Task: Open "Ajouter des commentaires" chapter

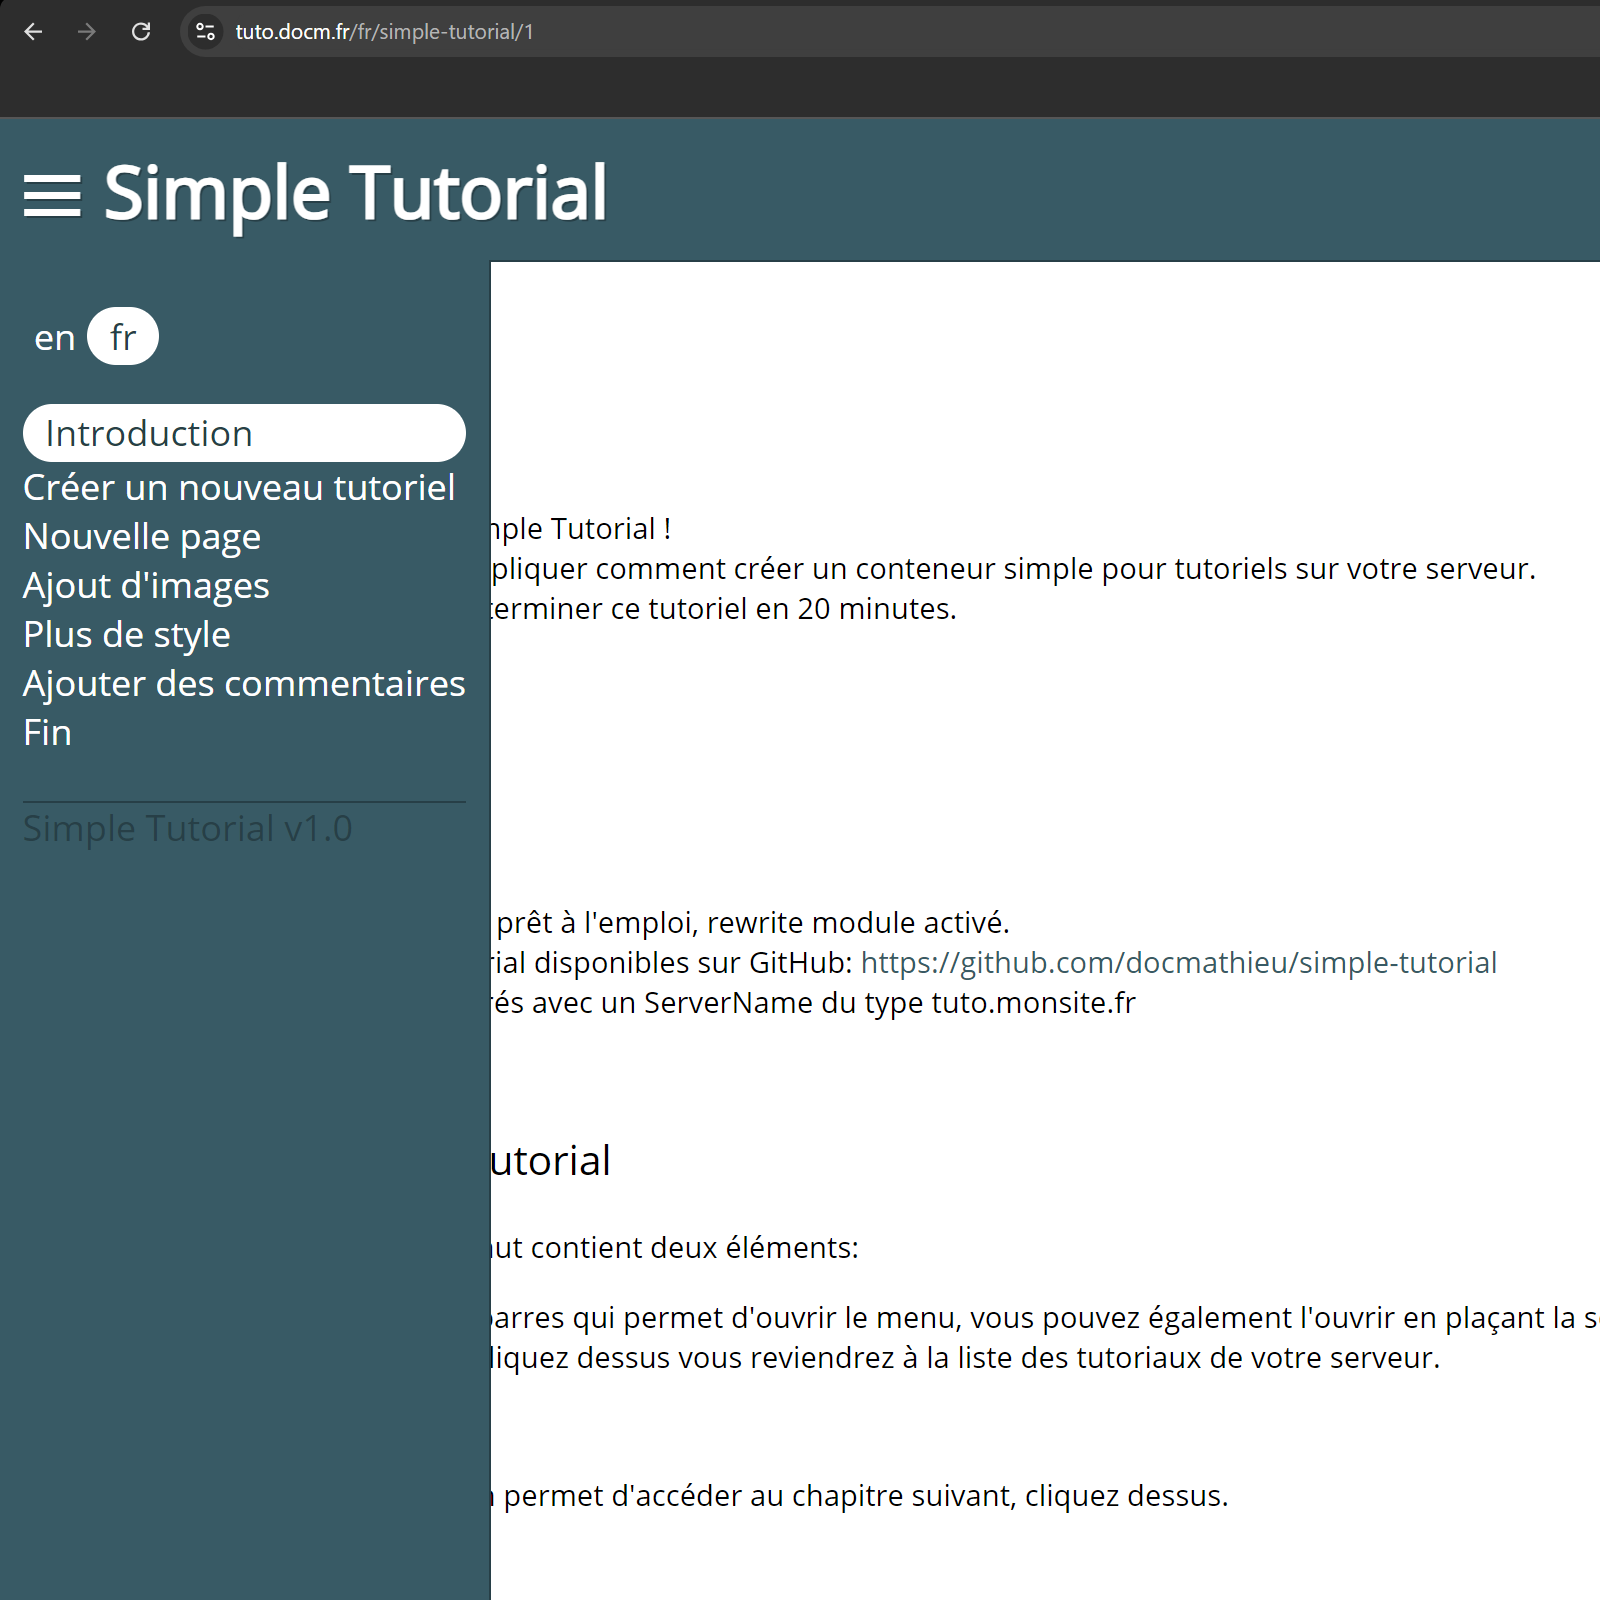Action: pyautogui.click(x=243, y=683)
